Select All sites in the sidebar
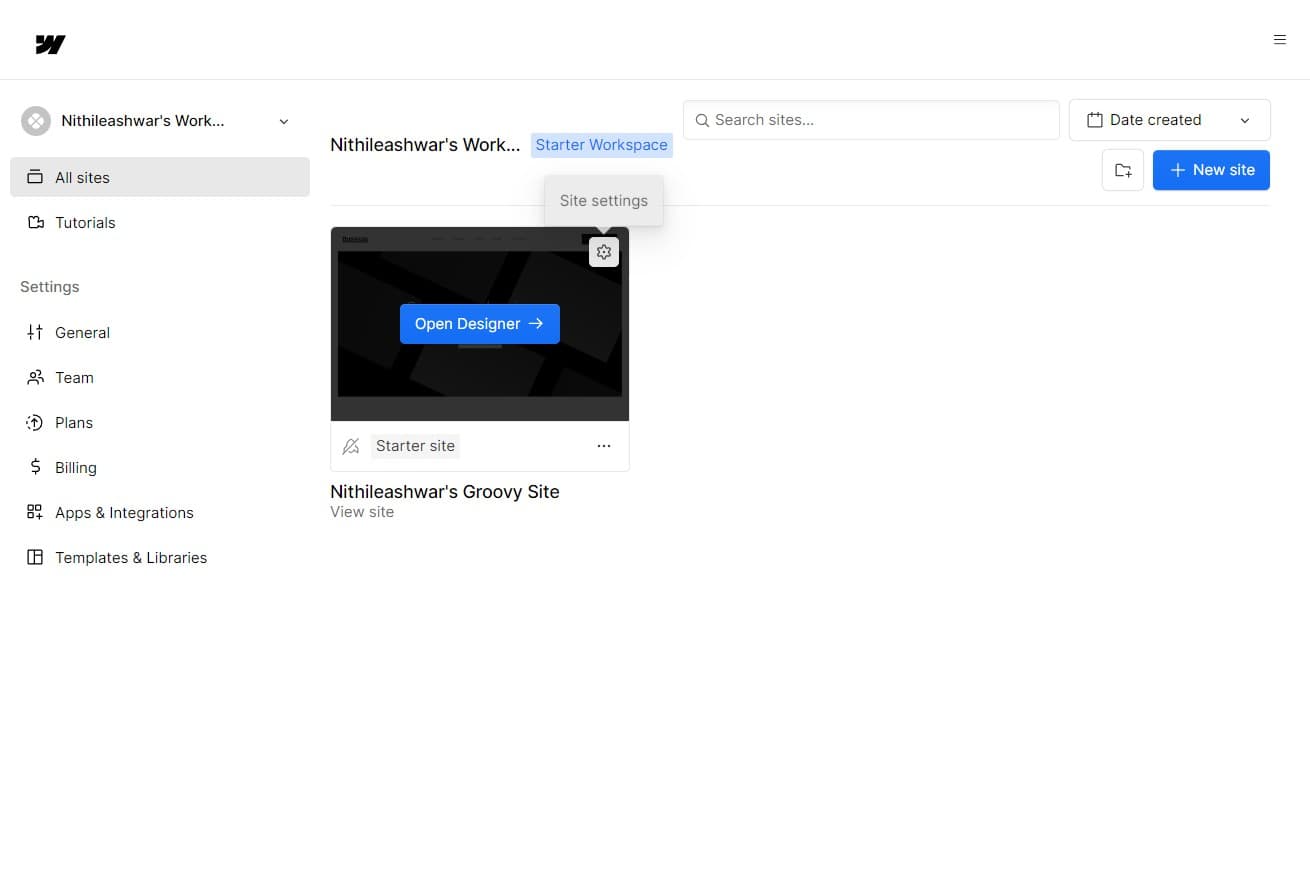The image size is (1310, 894). (x=160, y=177)
